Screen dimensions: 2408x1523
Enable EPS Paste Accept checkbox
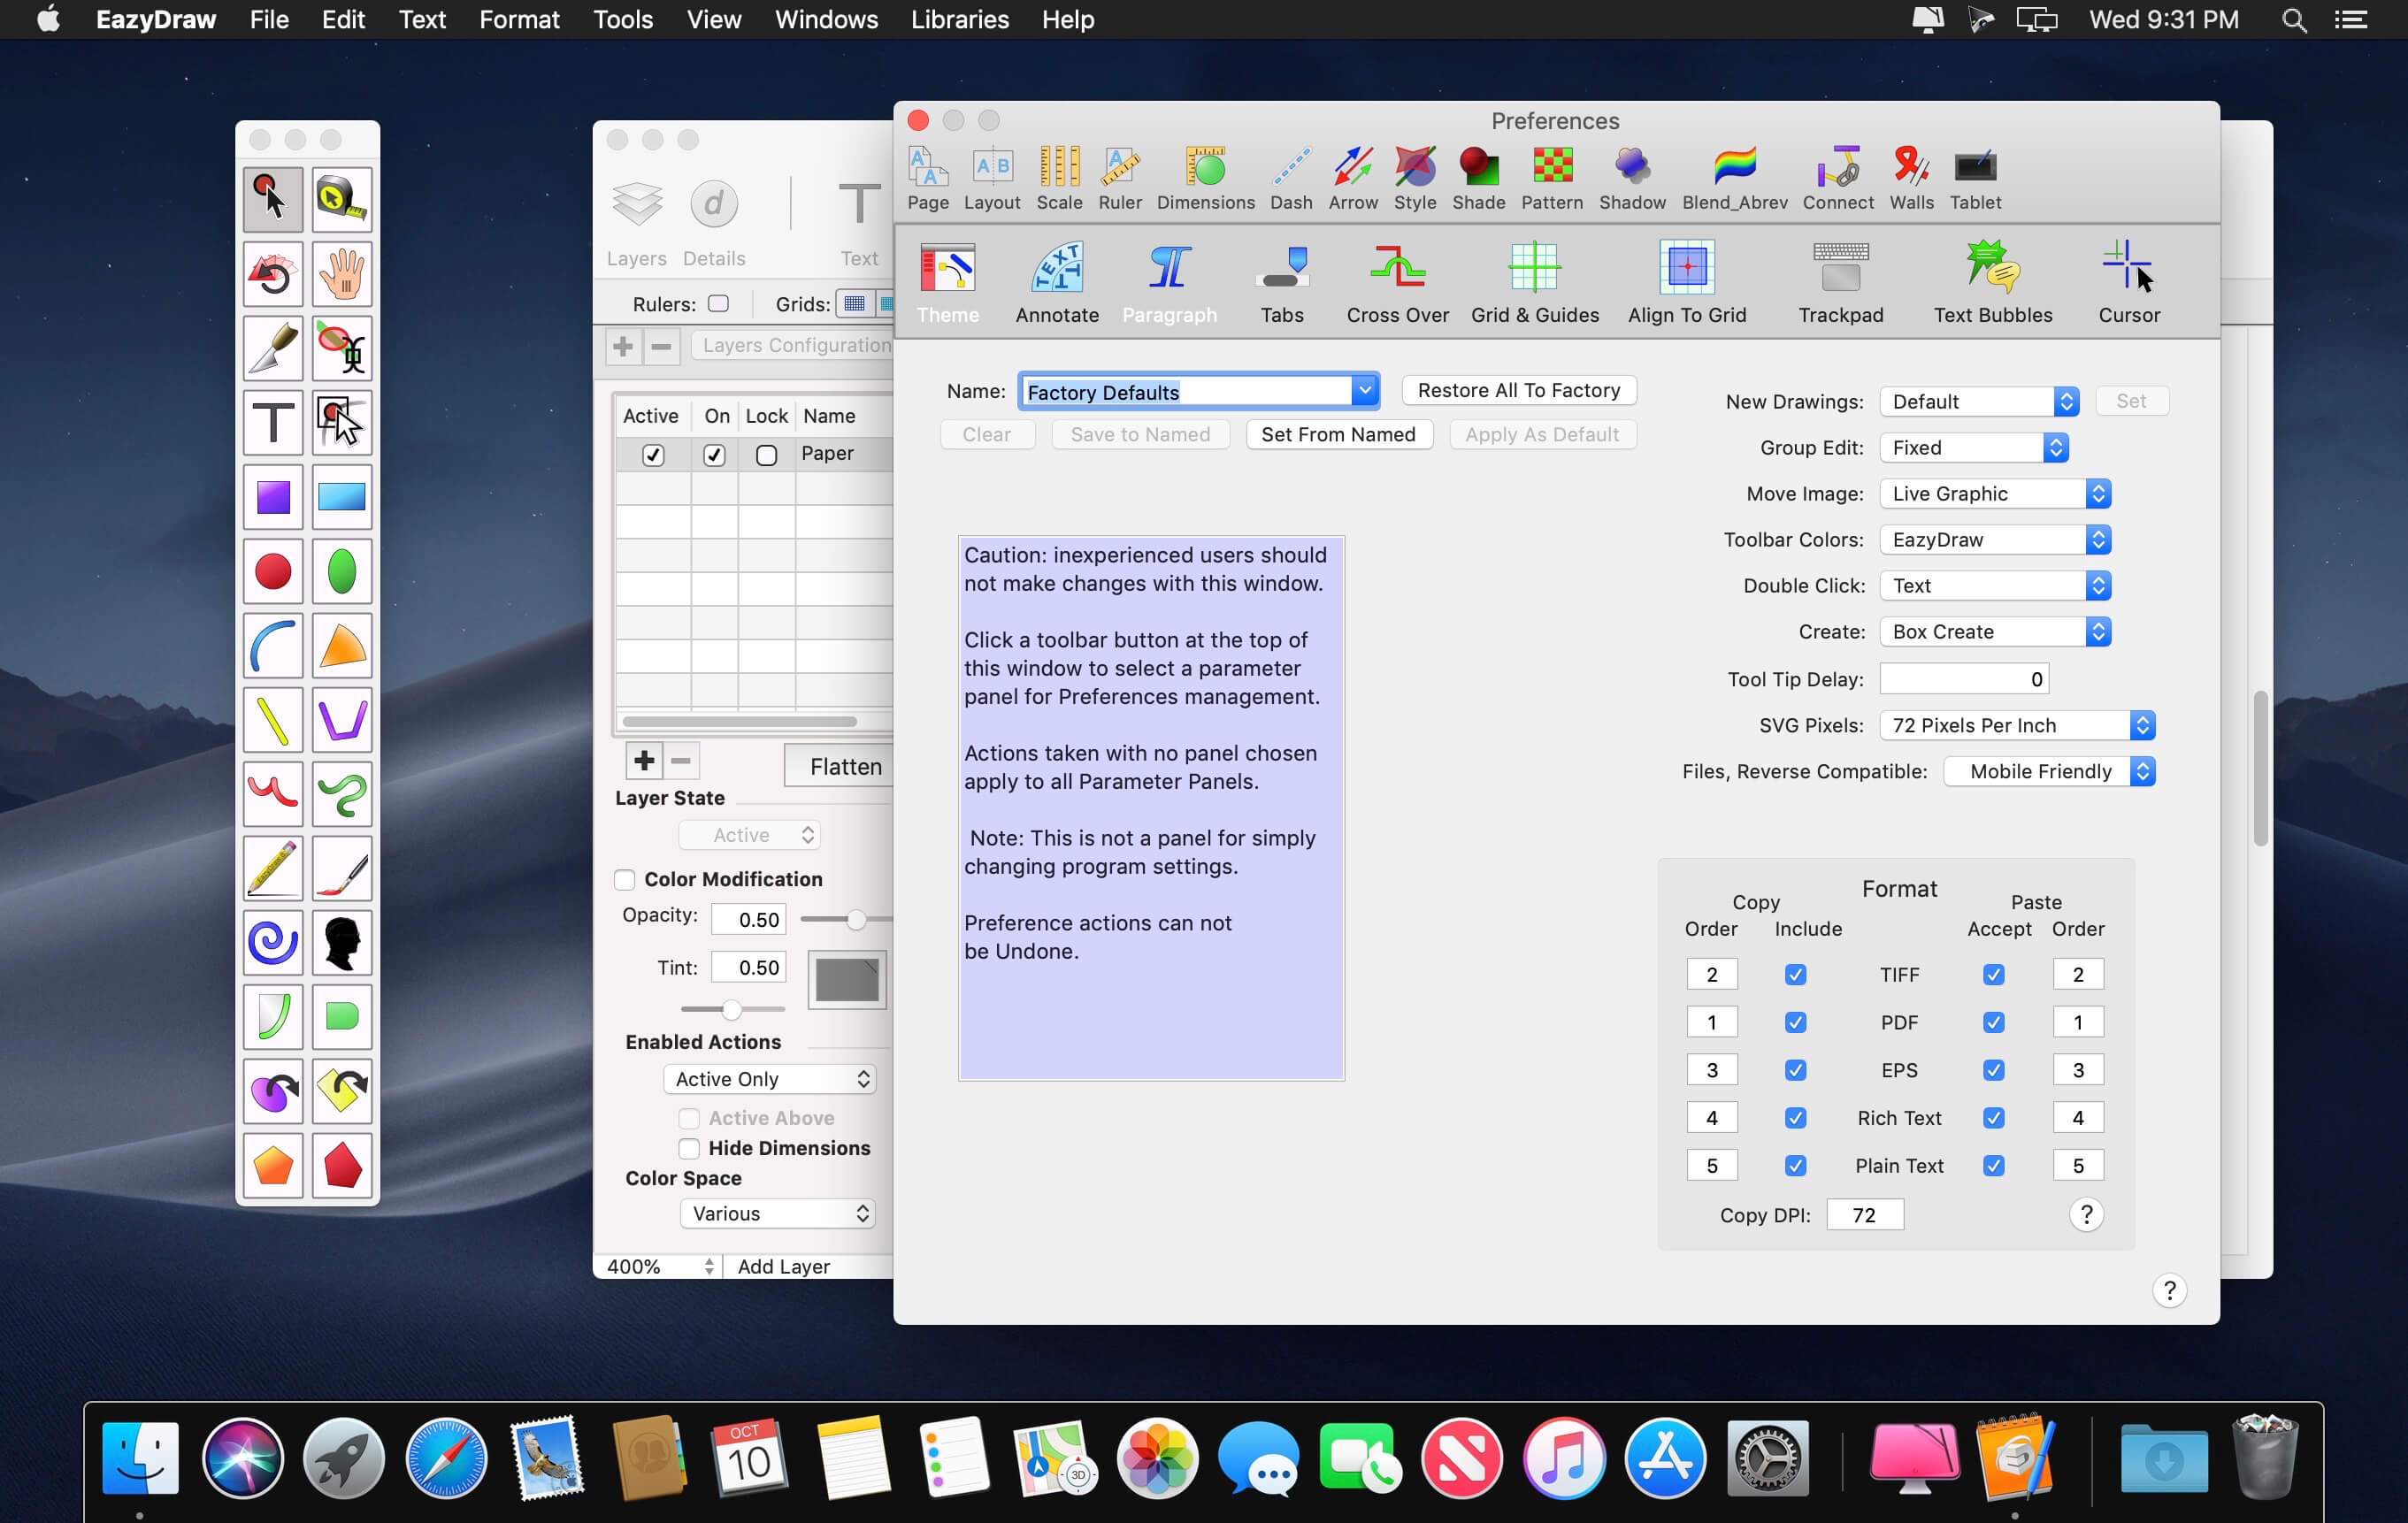1992,1070
